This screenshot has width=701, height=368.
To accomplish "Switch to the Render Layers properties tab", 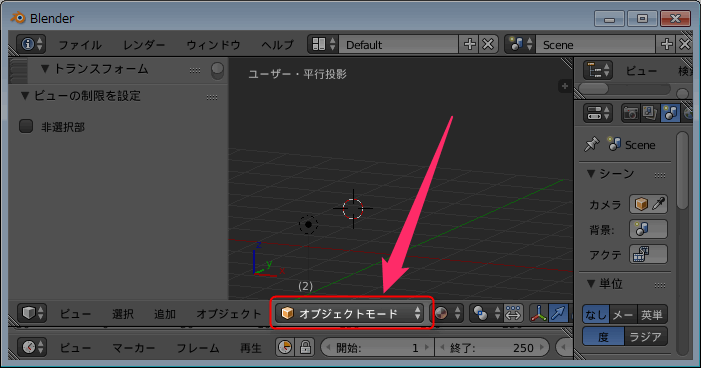I will [650, 113].
